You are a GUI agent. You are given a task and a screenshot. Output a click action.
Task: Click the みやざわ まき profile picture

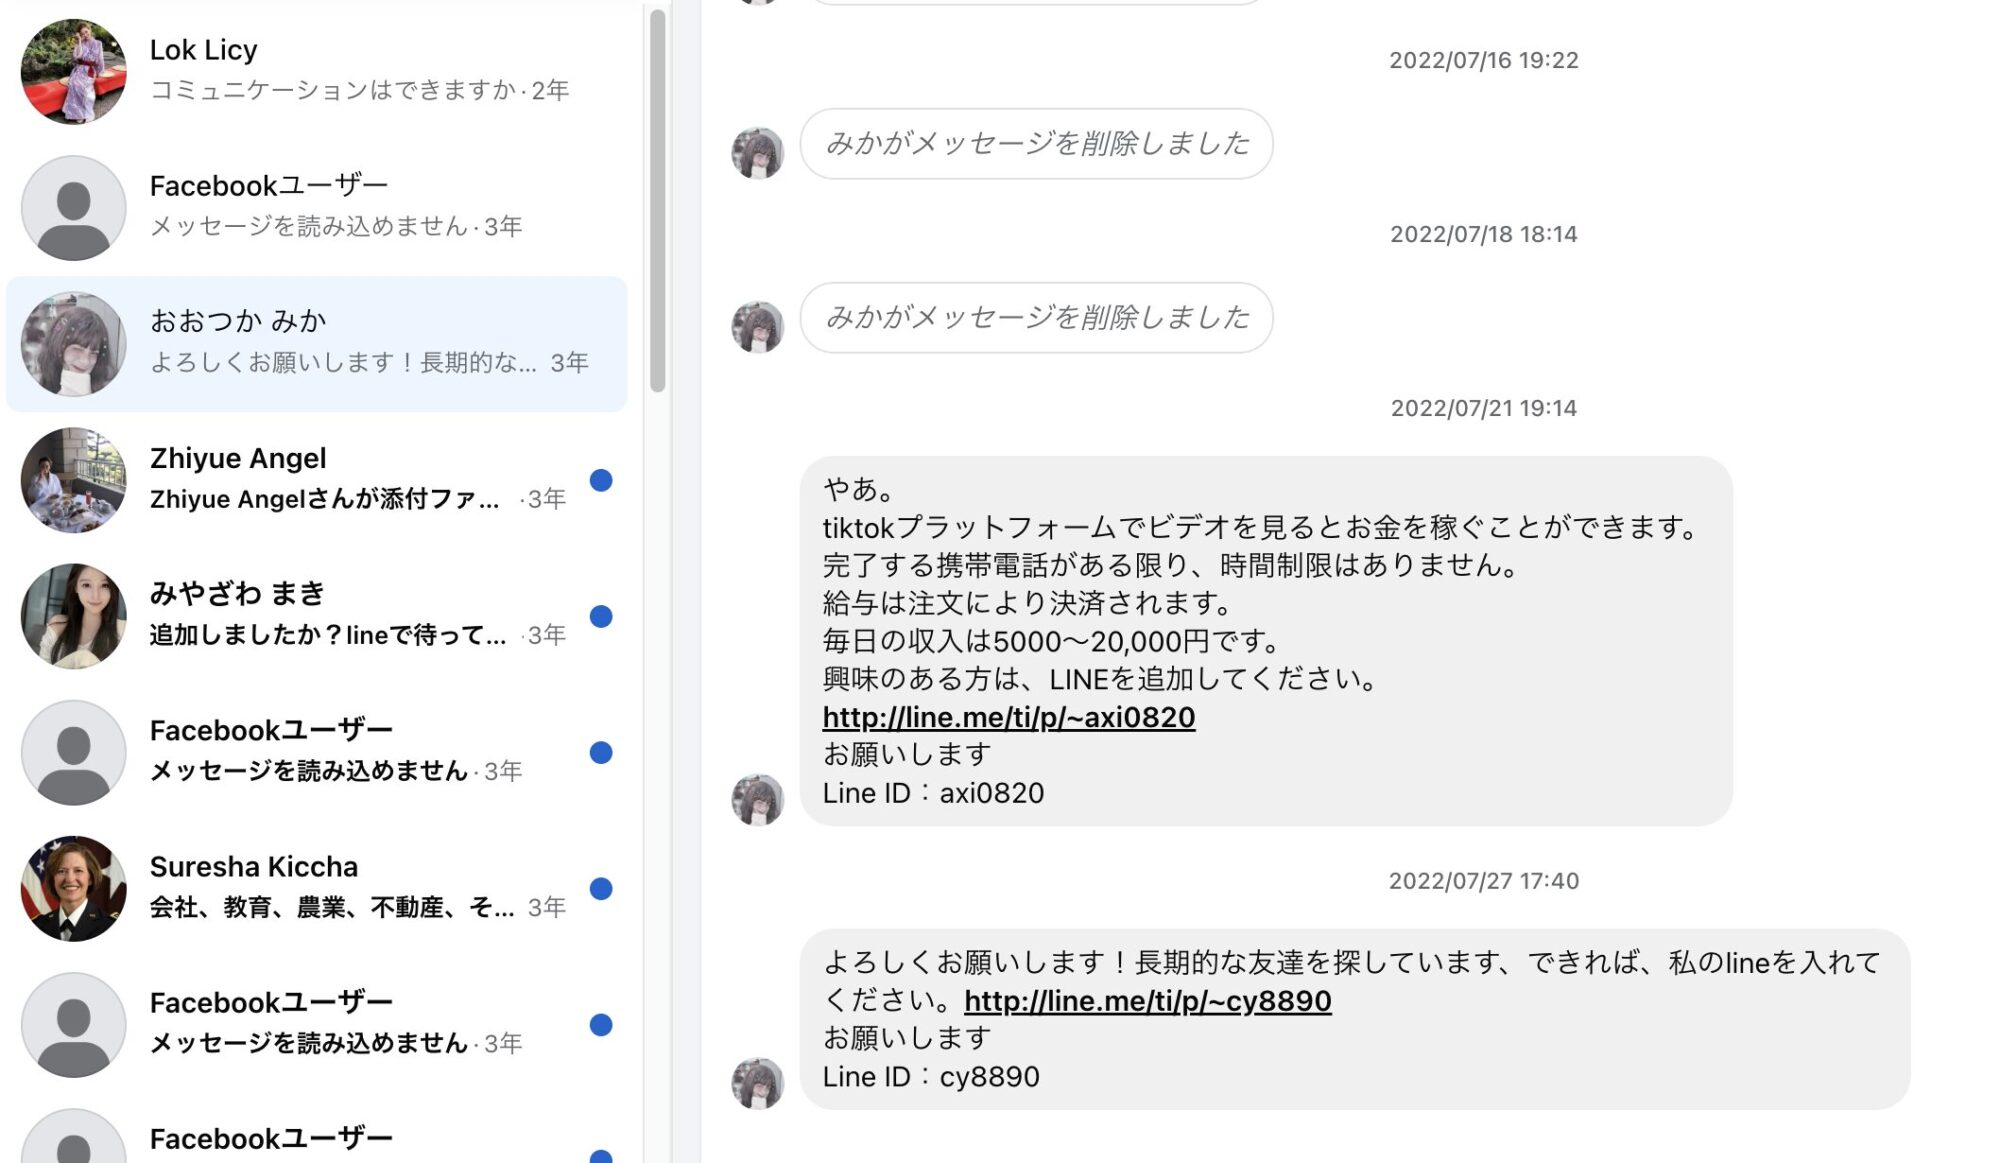tap(73, 616)
